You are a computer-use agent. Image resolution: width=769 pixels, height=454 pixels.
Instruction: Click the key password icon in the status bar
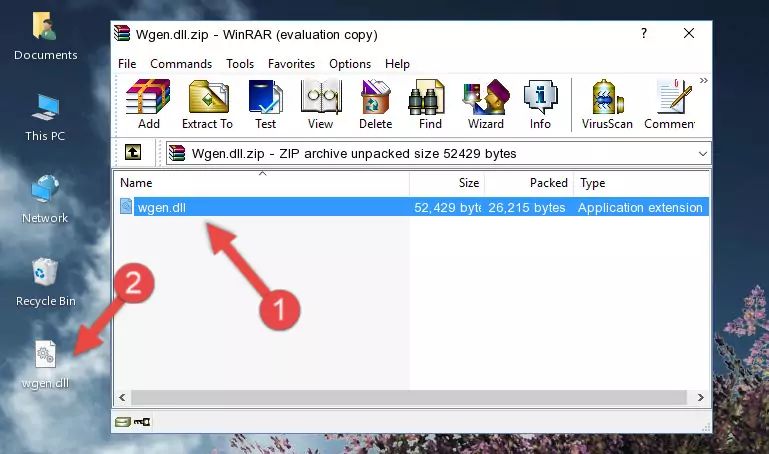(142, 422)
